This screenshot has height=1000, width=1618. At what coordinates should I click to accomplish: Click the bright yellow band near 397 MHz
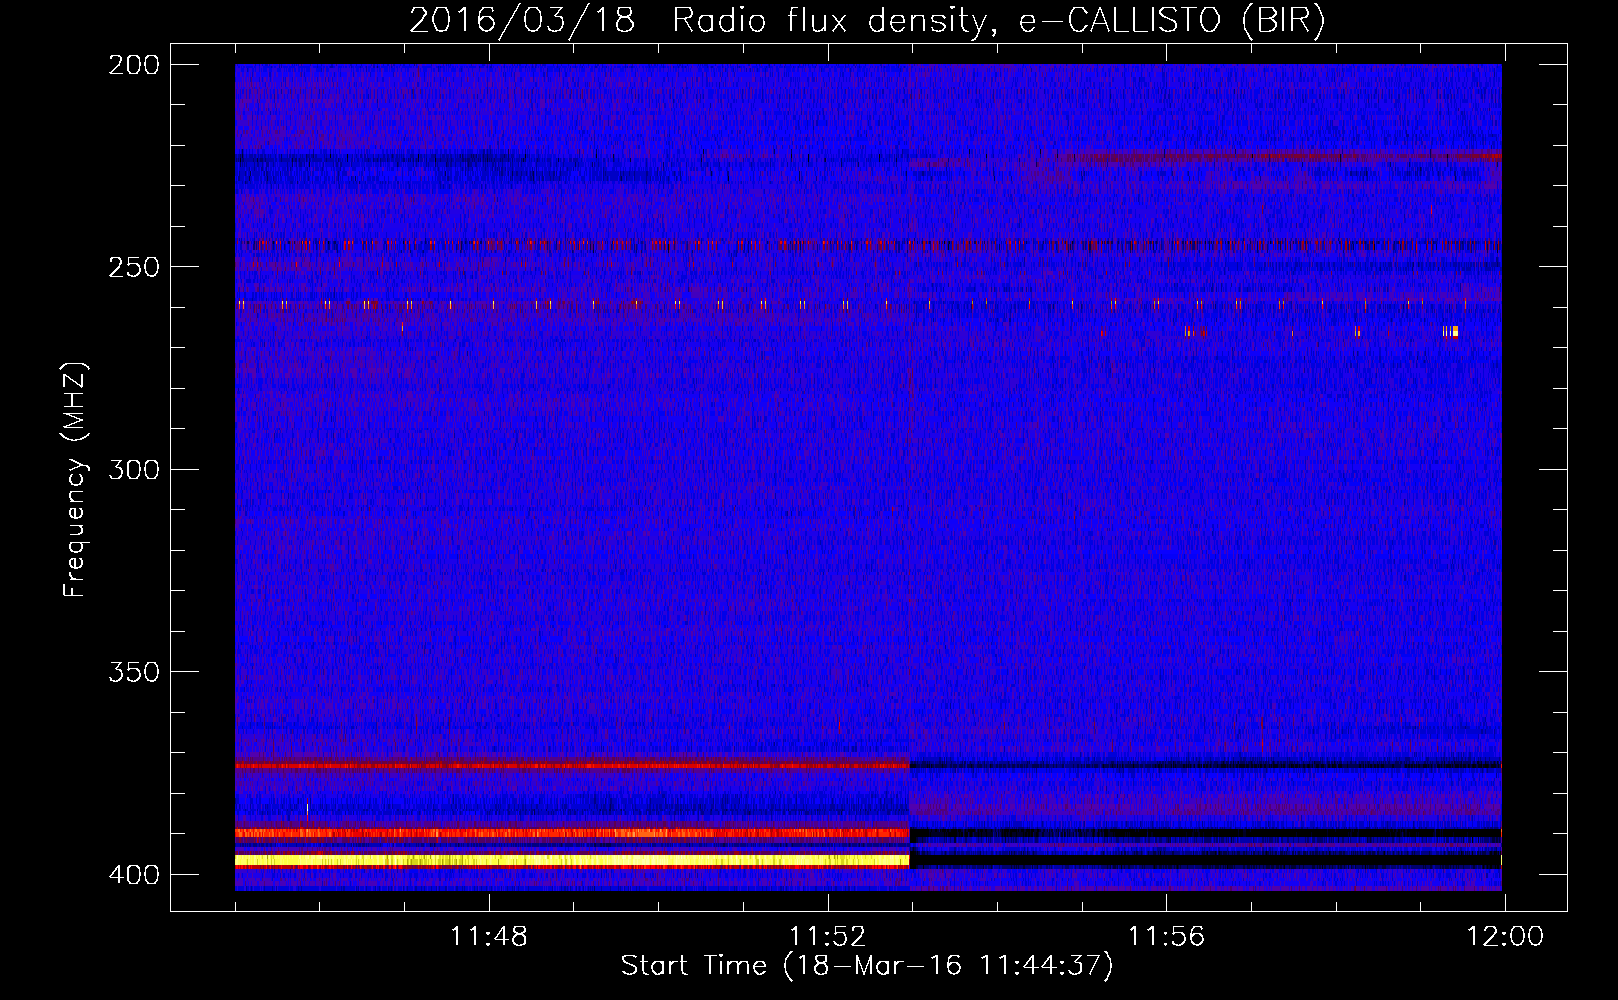point(572,860)
